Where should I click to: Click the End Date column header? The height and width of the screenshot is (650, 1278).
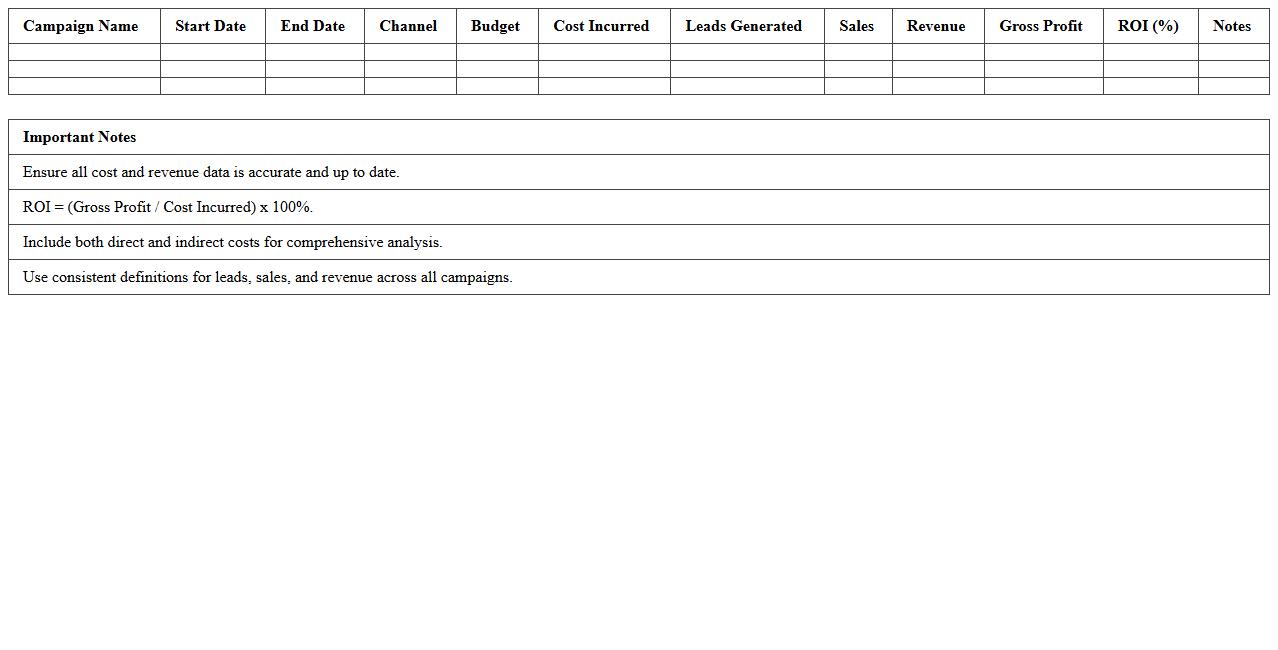(313, 26)
